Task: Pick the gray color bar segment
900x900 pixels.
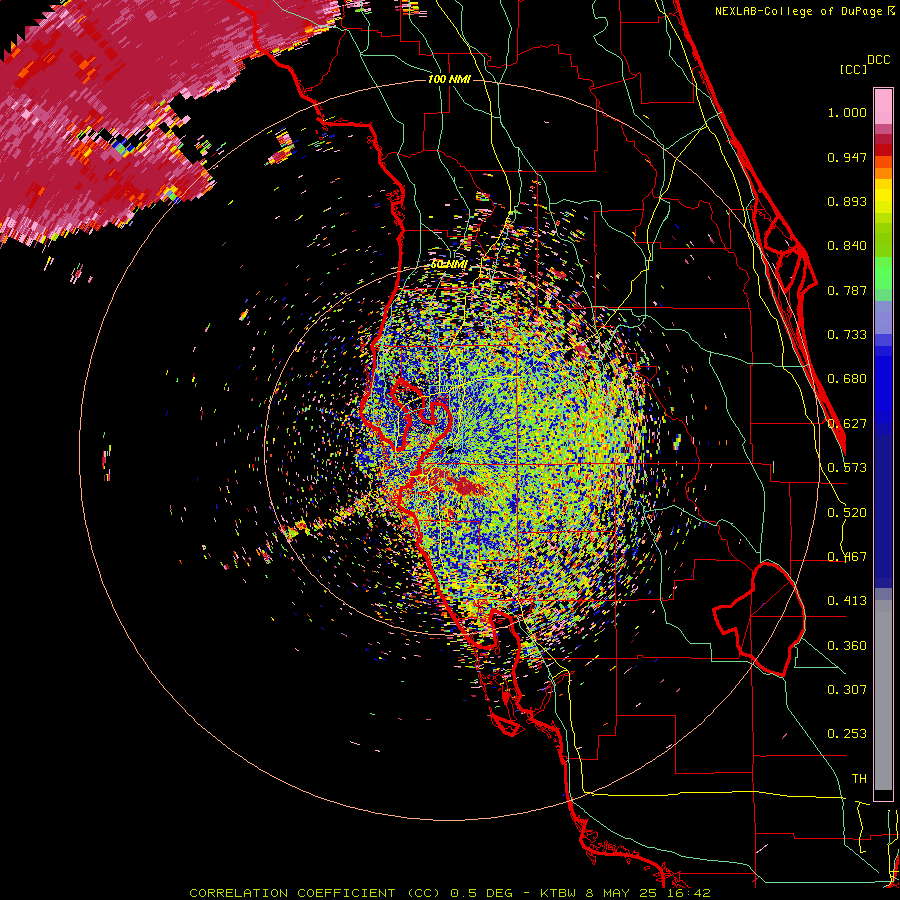Action: coord(883,695)
